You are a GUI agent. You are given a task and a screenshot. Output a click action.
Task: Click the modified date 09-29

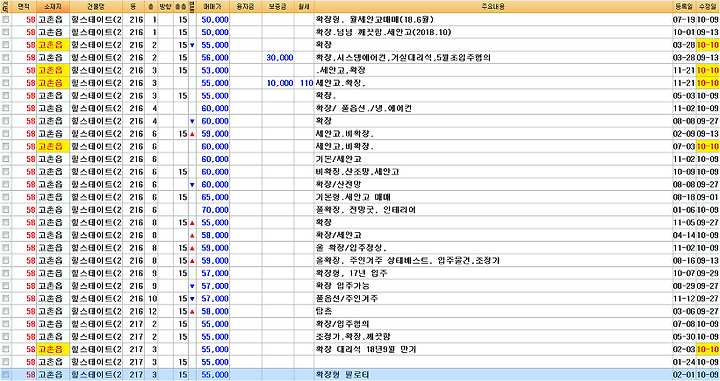pos(708,273)
